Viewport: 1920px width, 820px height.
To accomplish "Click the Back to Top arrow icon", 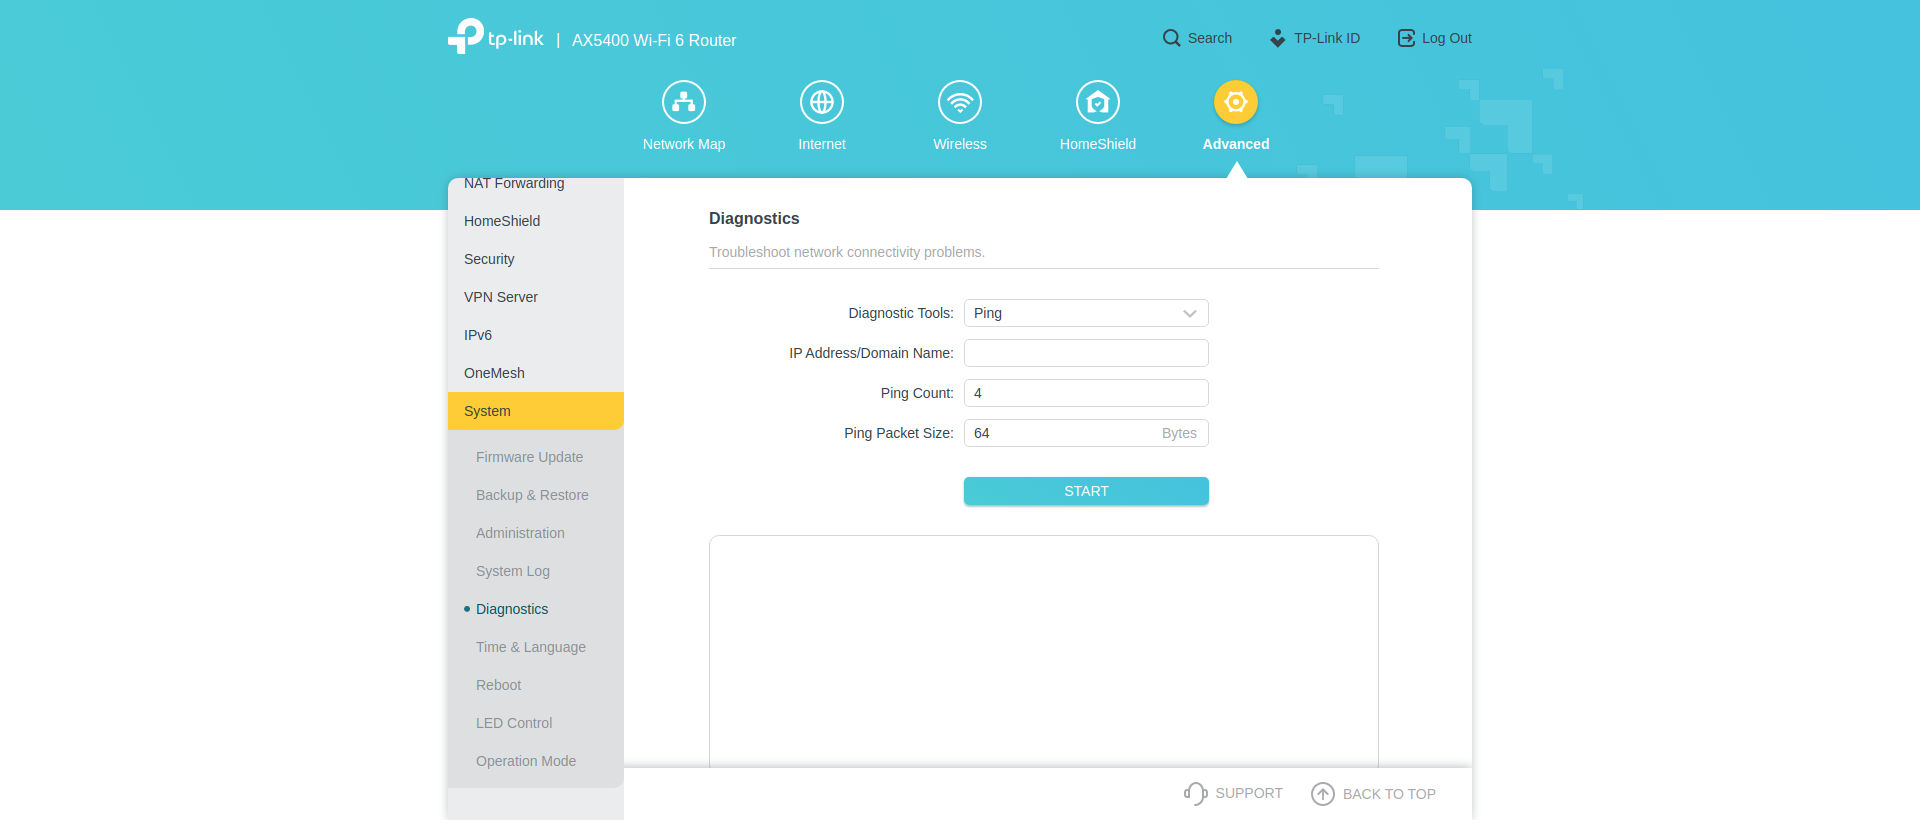I will pos(1323,794).
